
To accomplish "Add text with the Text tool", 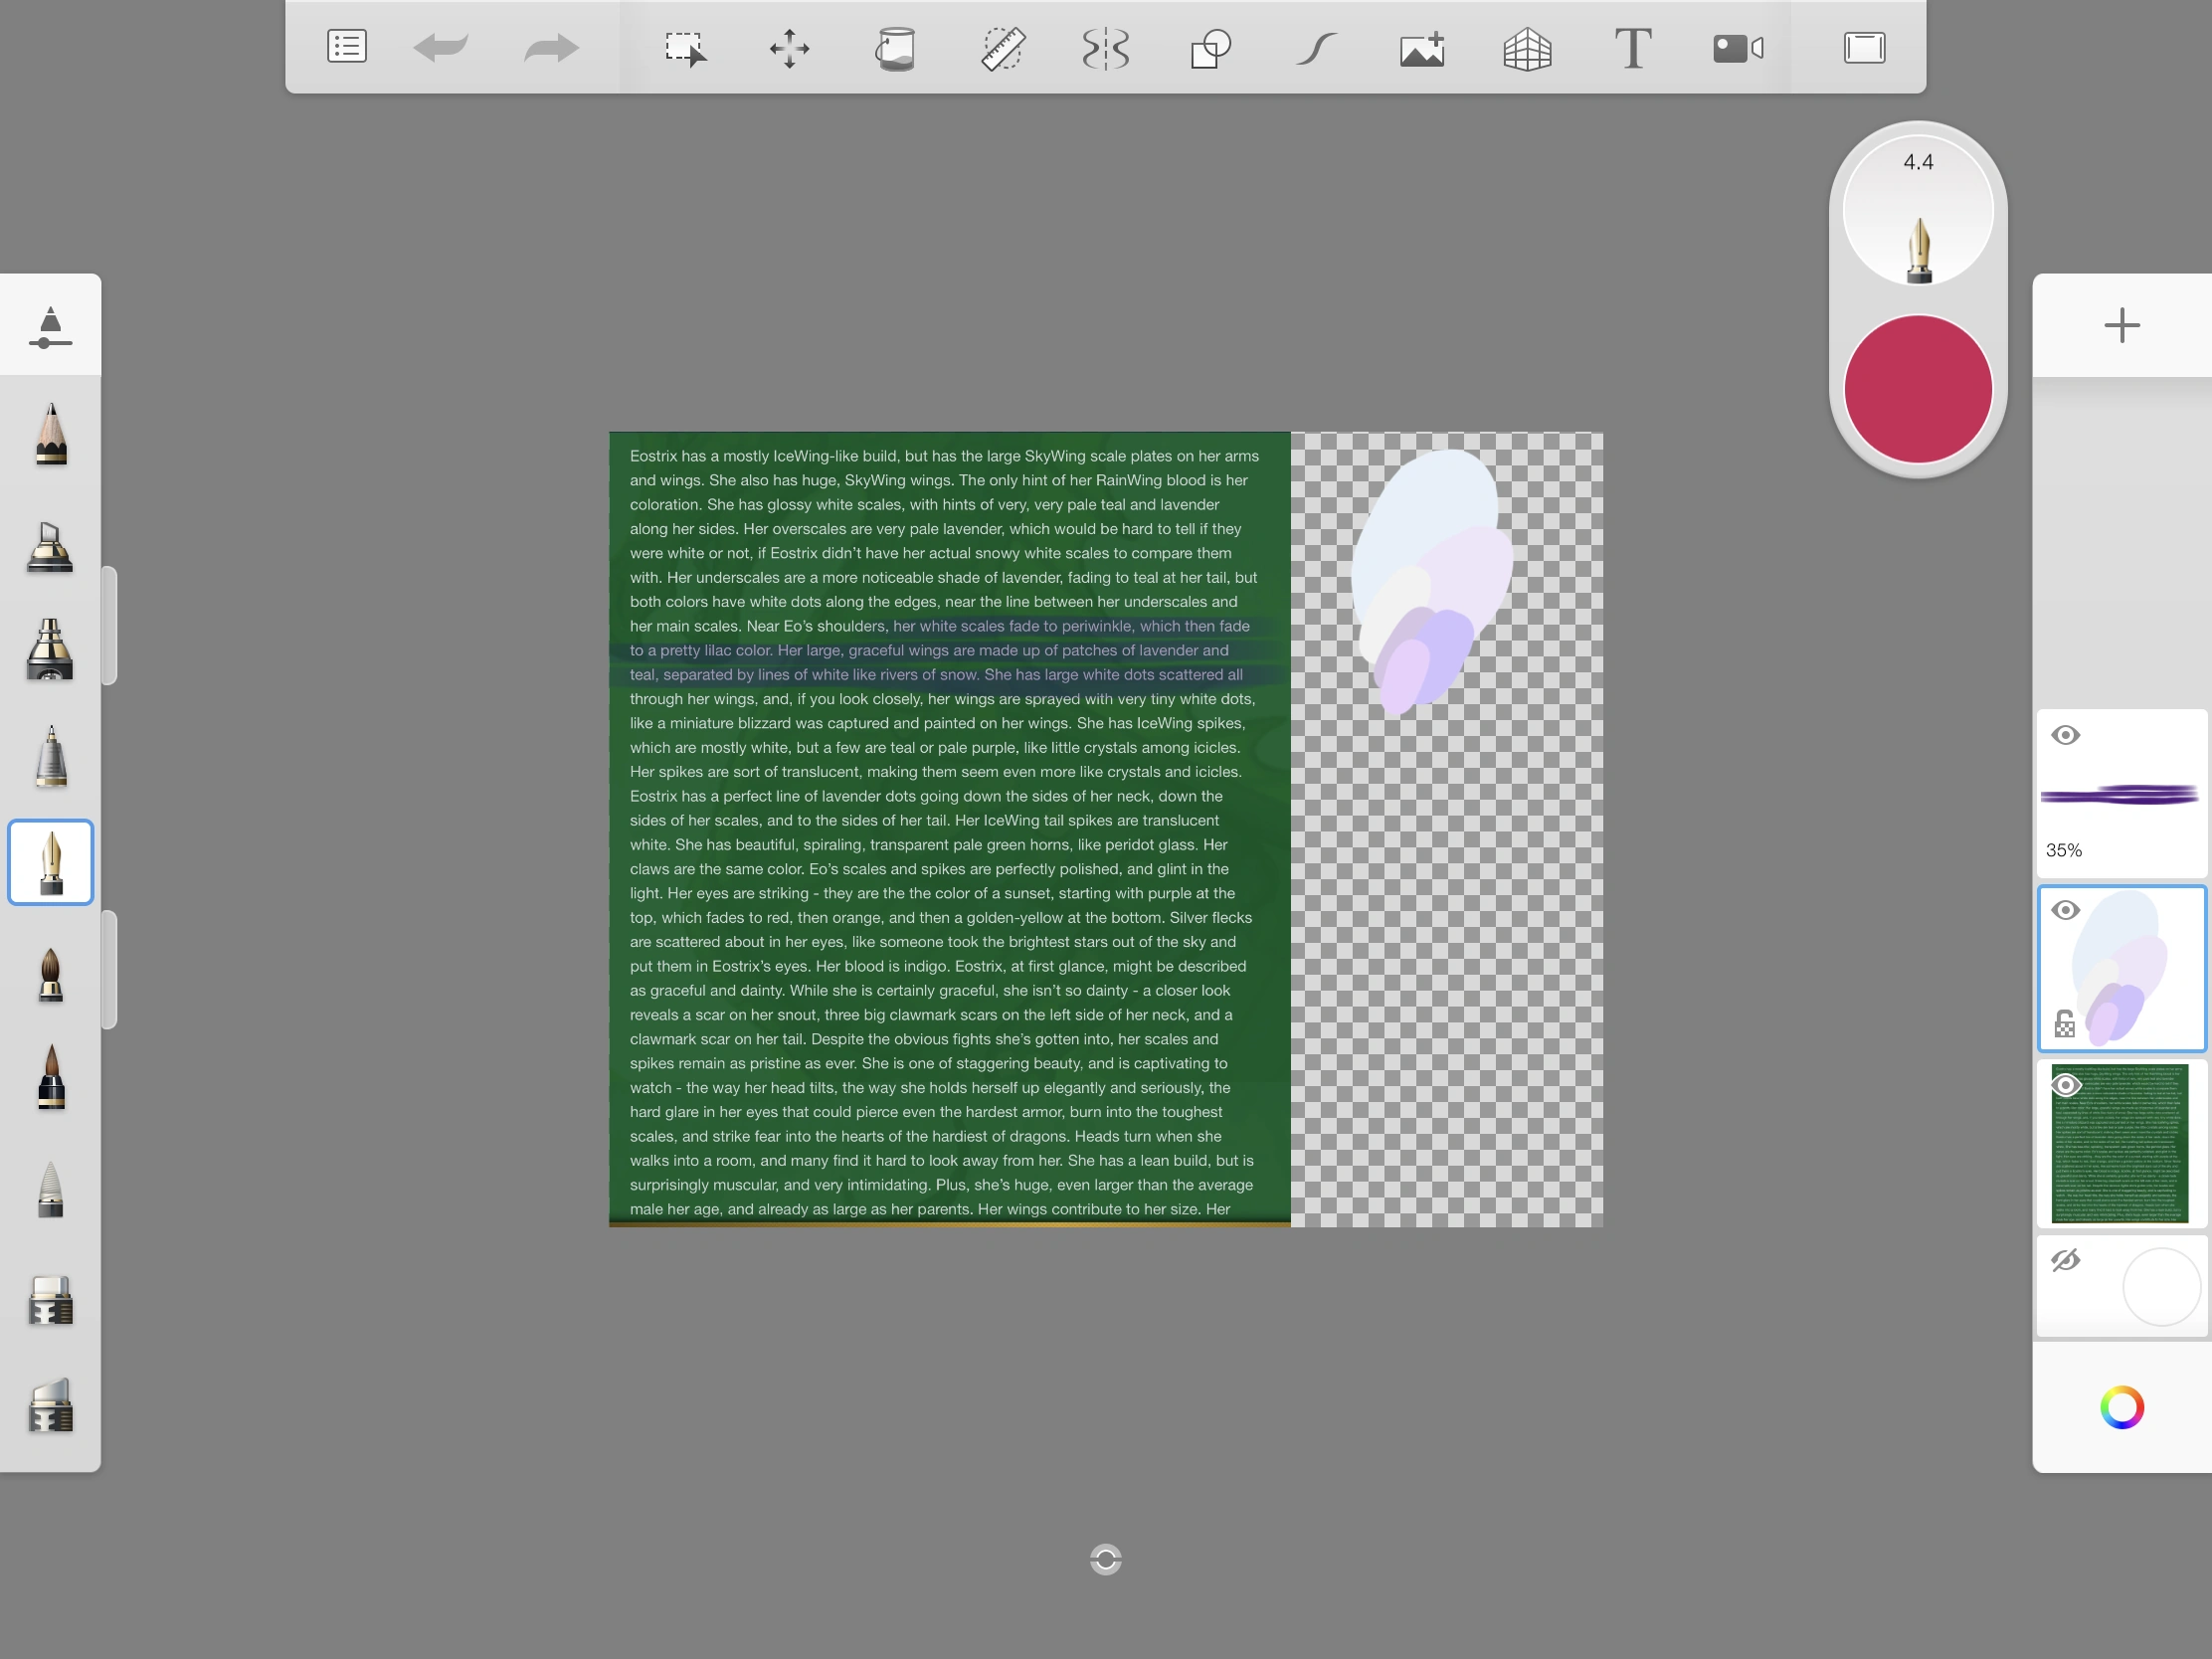I will (1632, 48).
